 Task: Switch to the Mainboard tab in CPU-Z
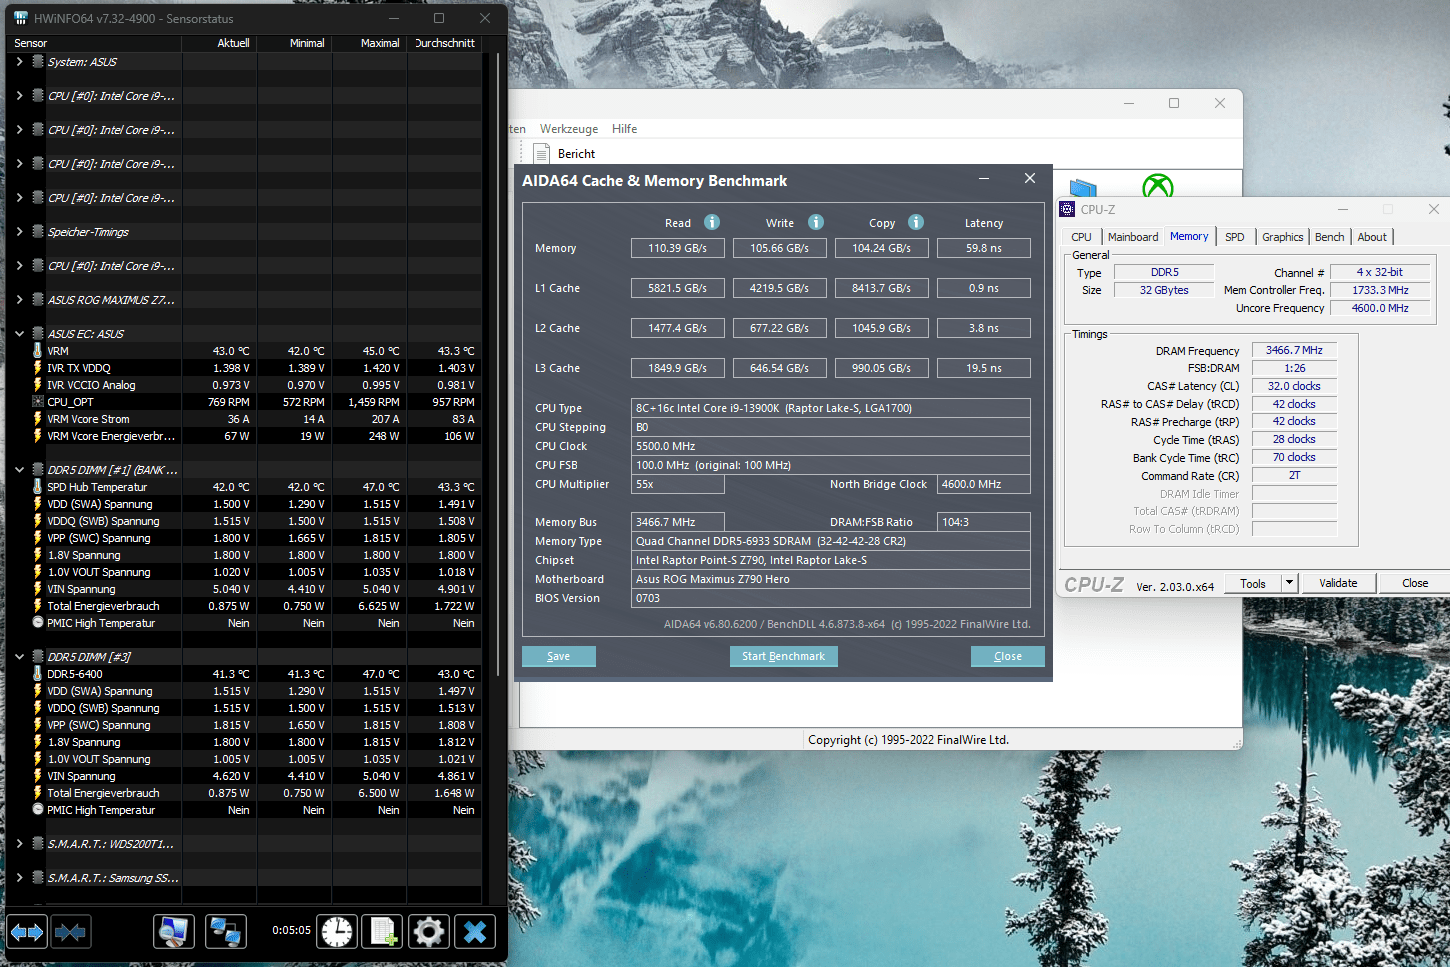1133,237
